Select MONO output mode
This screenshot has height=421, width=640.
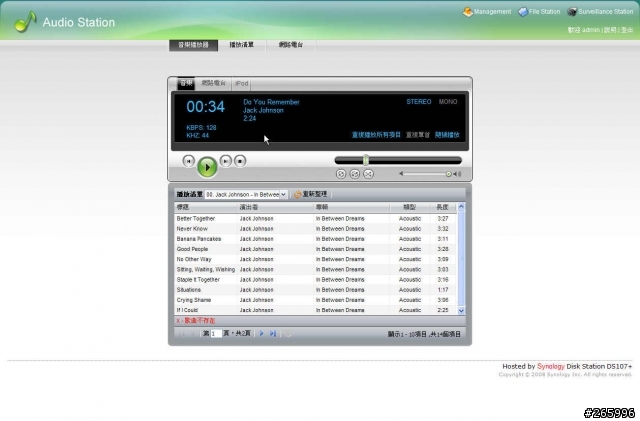tap(448, 102)
